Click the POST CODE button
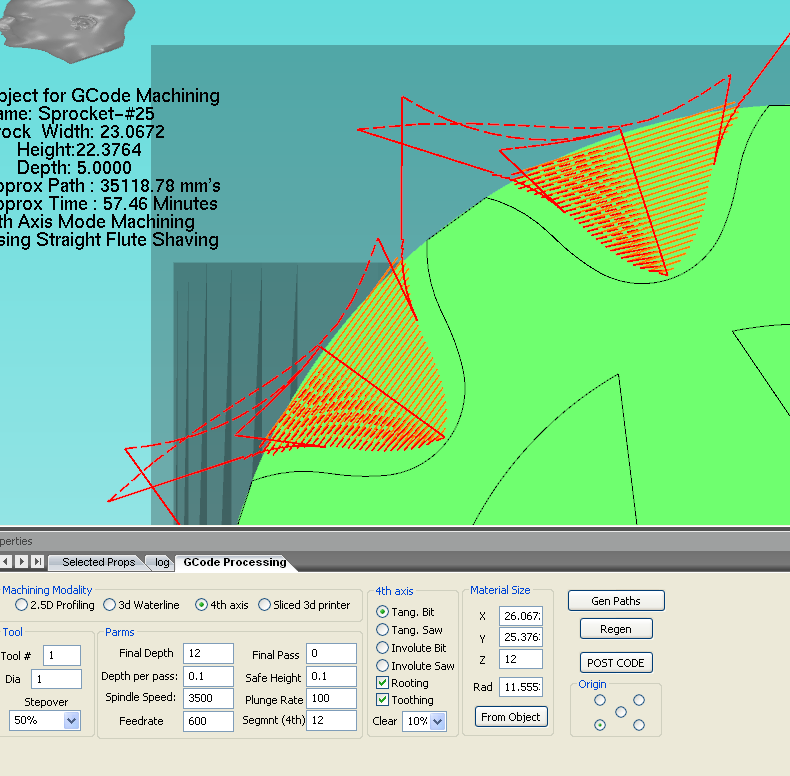790x776 pixels. click(616, 663)
